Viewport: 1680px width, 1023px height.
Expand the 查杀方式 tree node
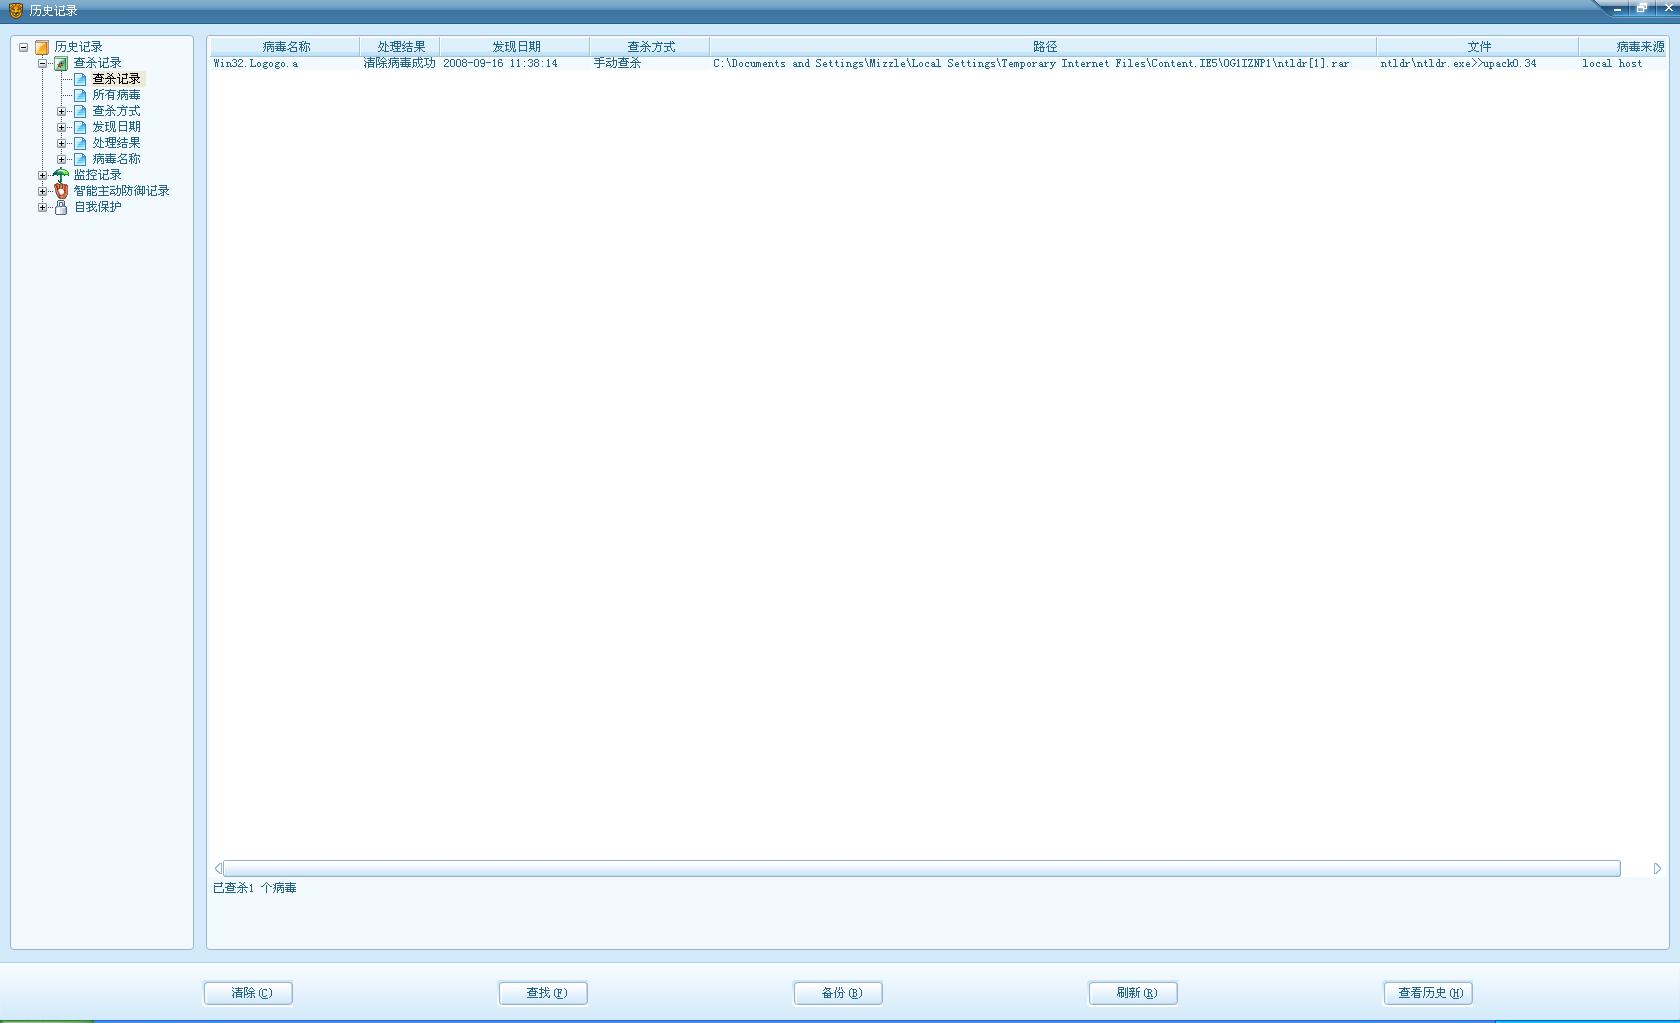click(61, 111)
